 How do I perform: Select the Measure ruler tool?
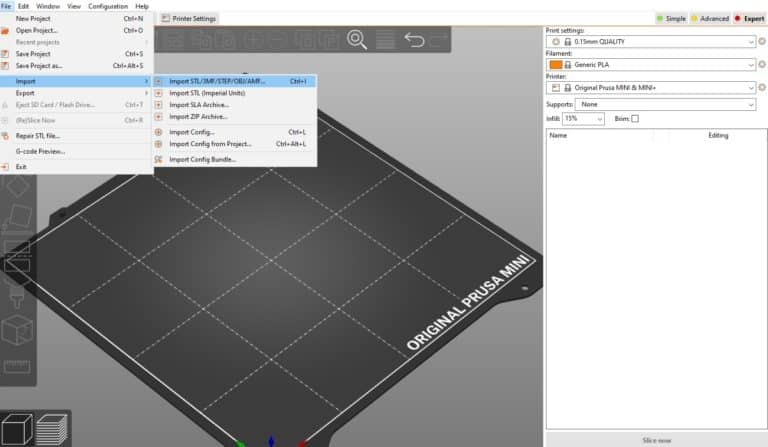coord(17,366)
